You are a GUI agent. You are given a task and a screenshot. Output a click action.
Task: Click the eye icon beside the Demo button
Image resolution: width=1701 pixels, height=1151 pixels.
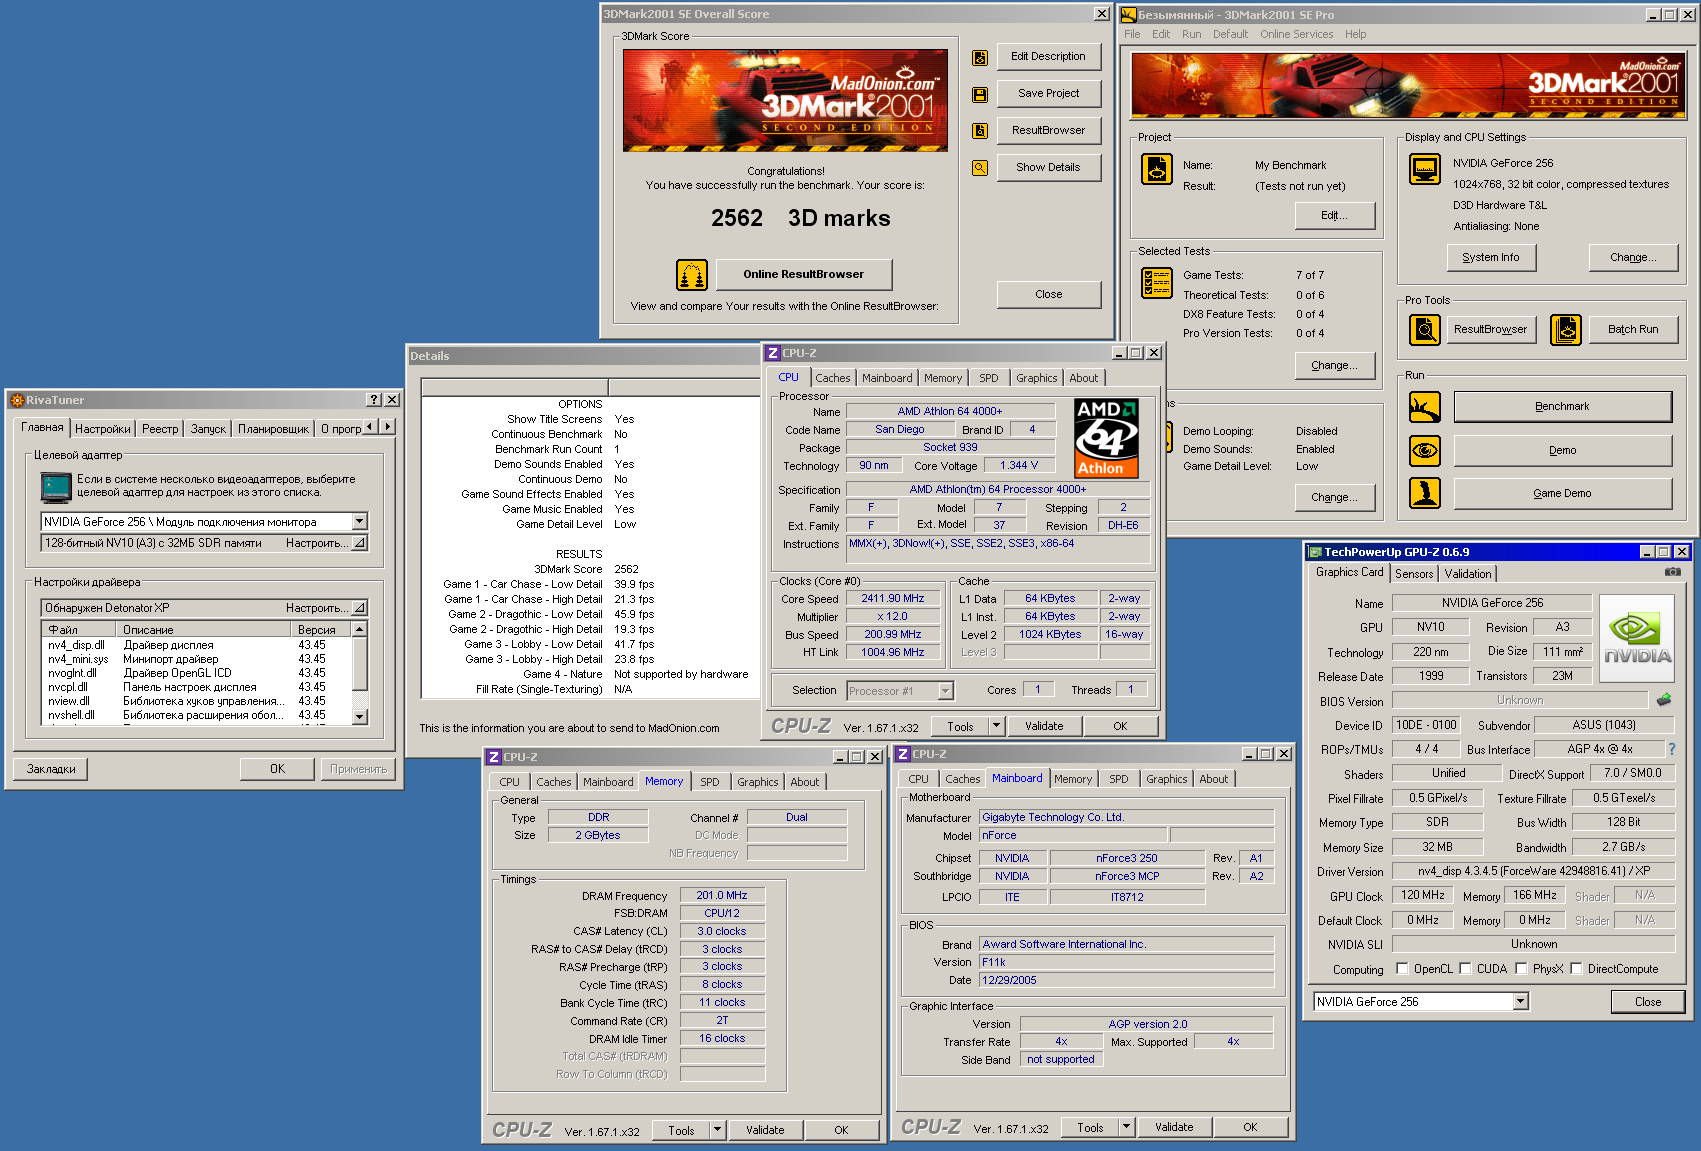click(1425, 451)
